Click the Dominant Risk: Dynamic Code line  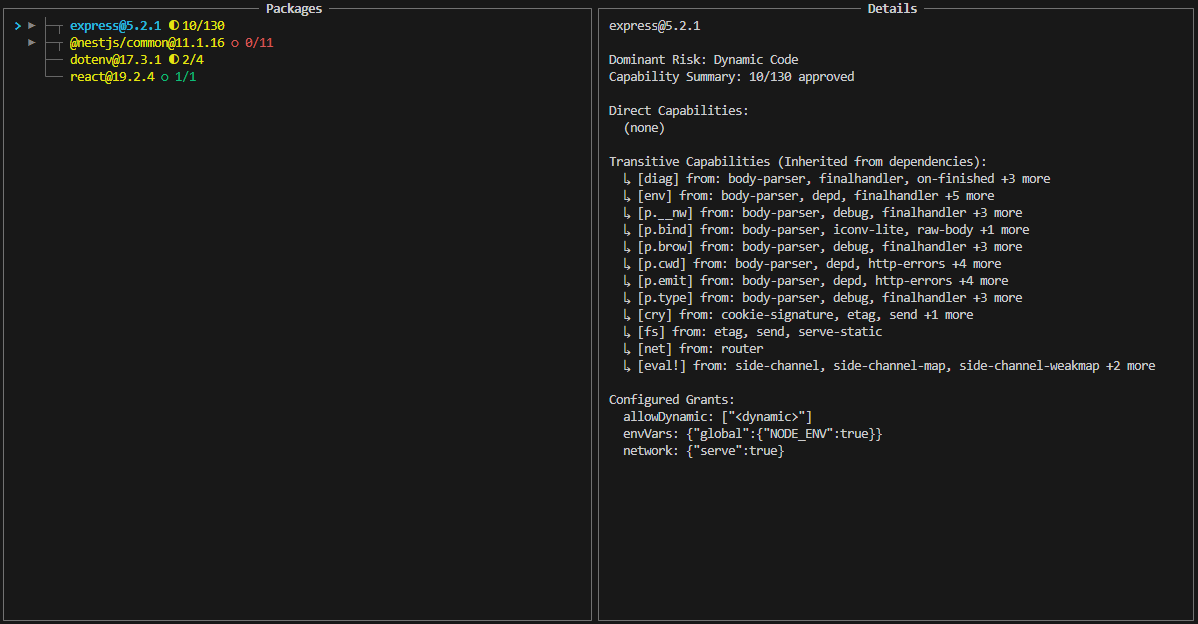click(x=704, y=60)
